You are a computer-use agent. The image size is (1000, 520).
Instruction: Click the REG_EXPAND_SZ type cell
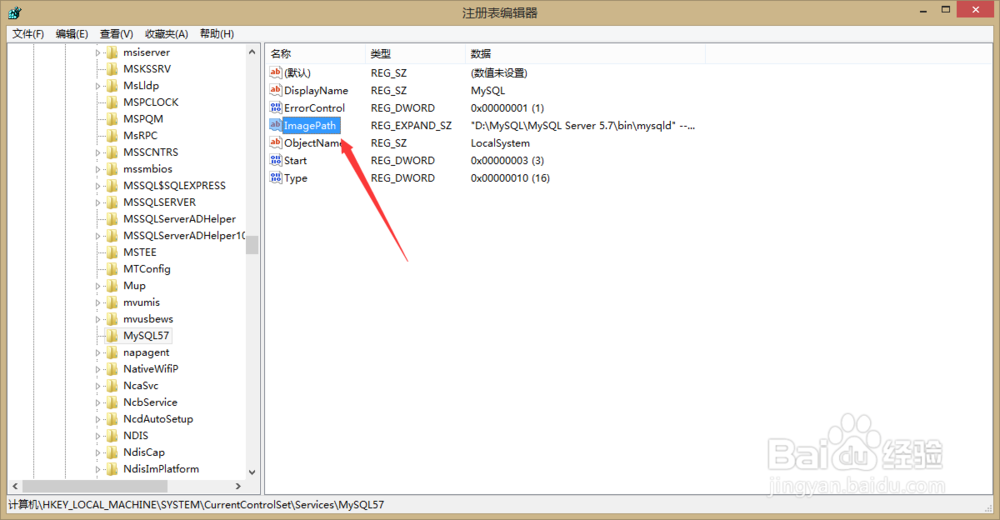click(x=411, y=126)
